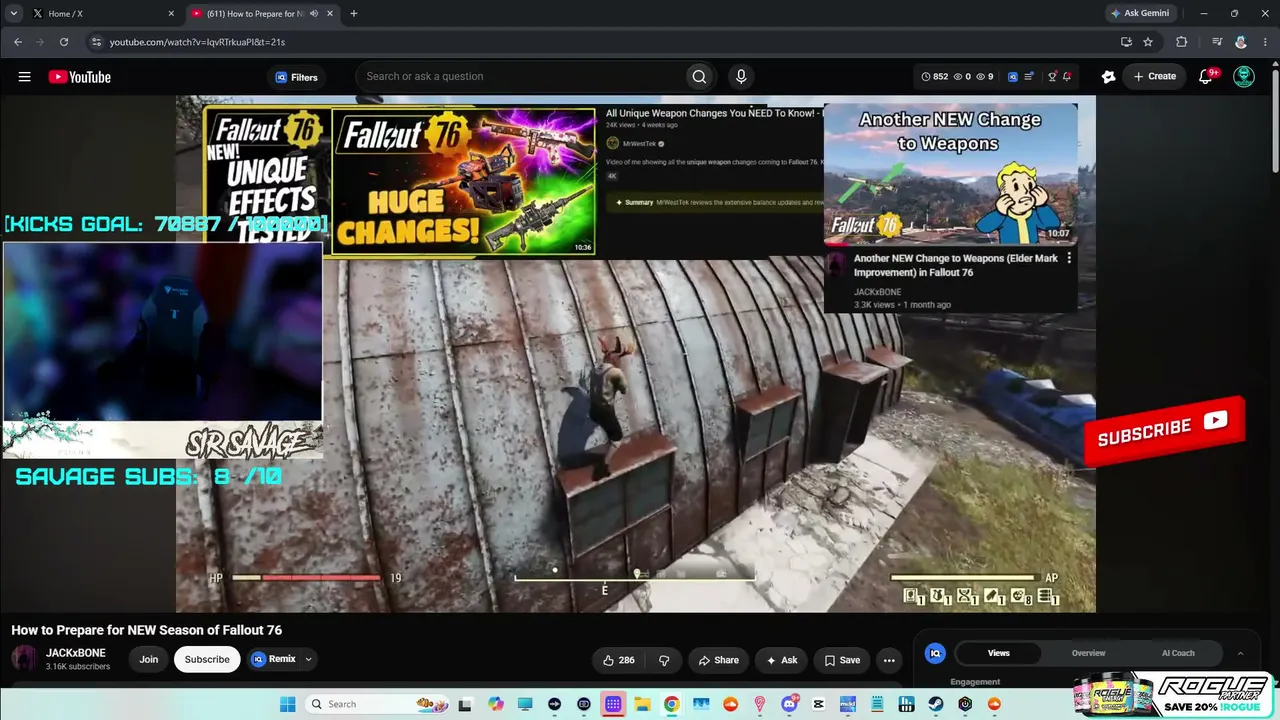
Task: Click the vidIQ alert bell icon
Action: coord(1067,77)
